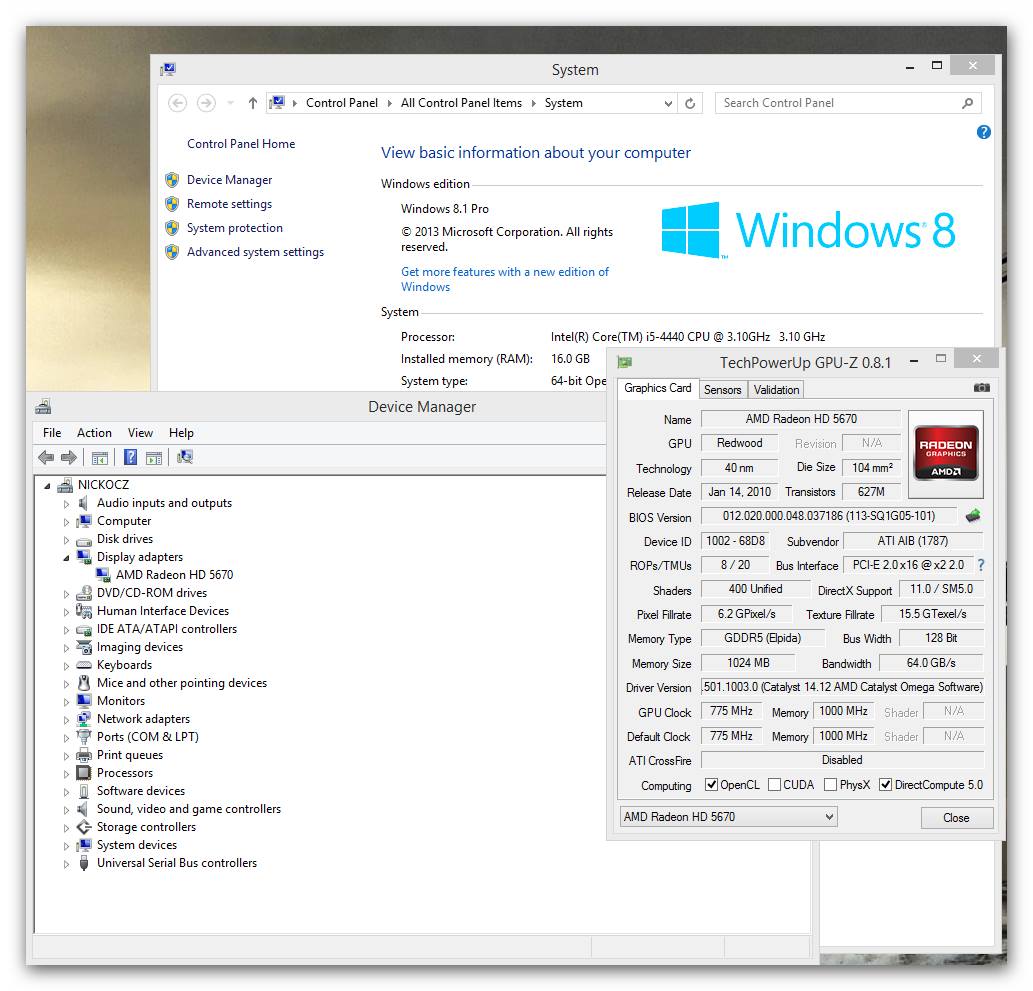Click the Up arrow in System window

pyautogui.click(x=252, y=103)
